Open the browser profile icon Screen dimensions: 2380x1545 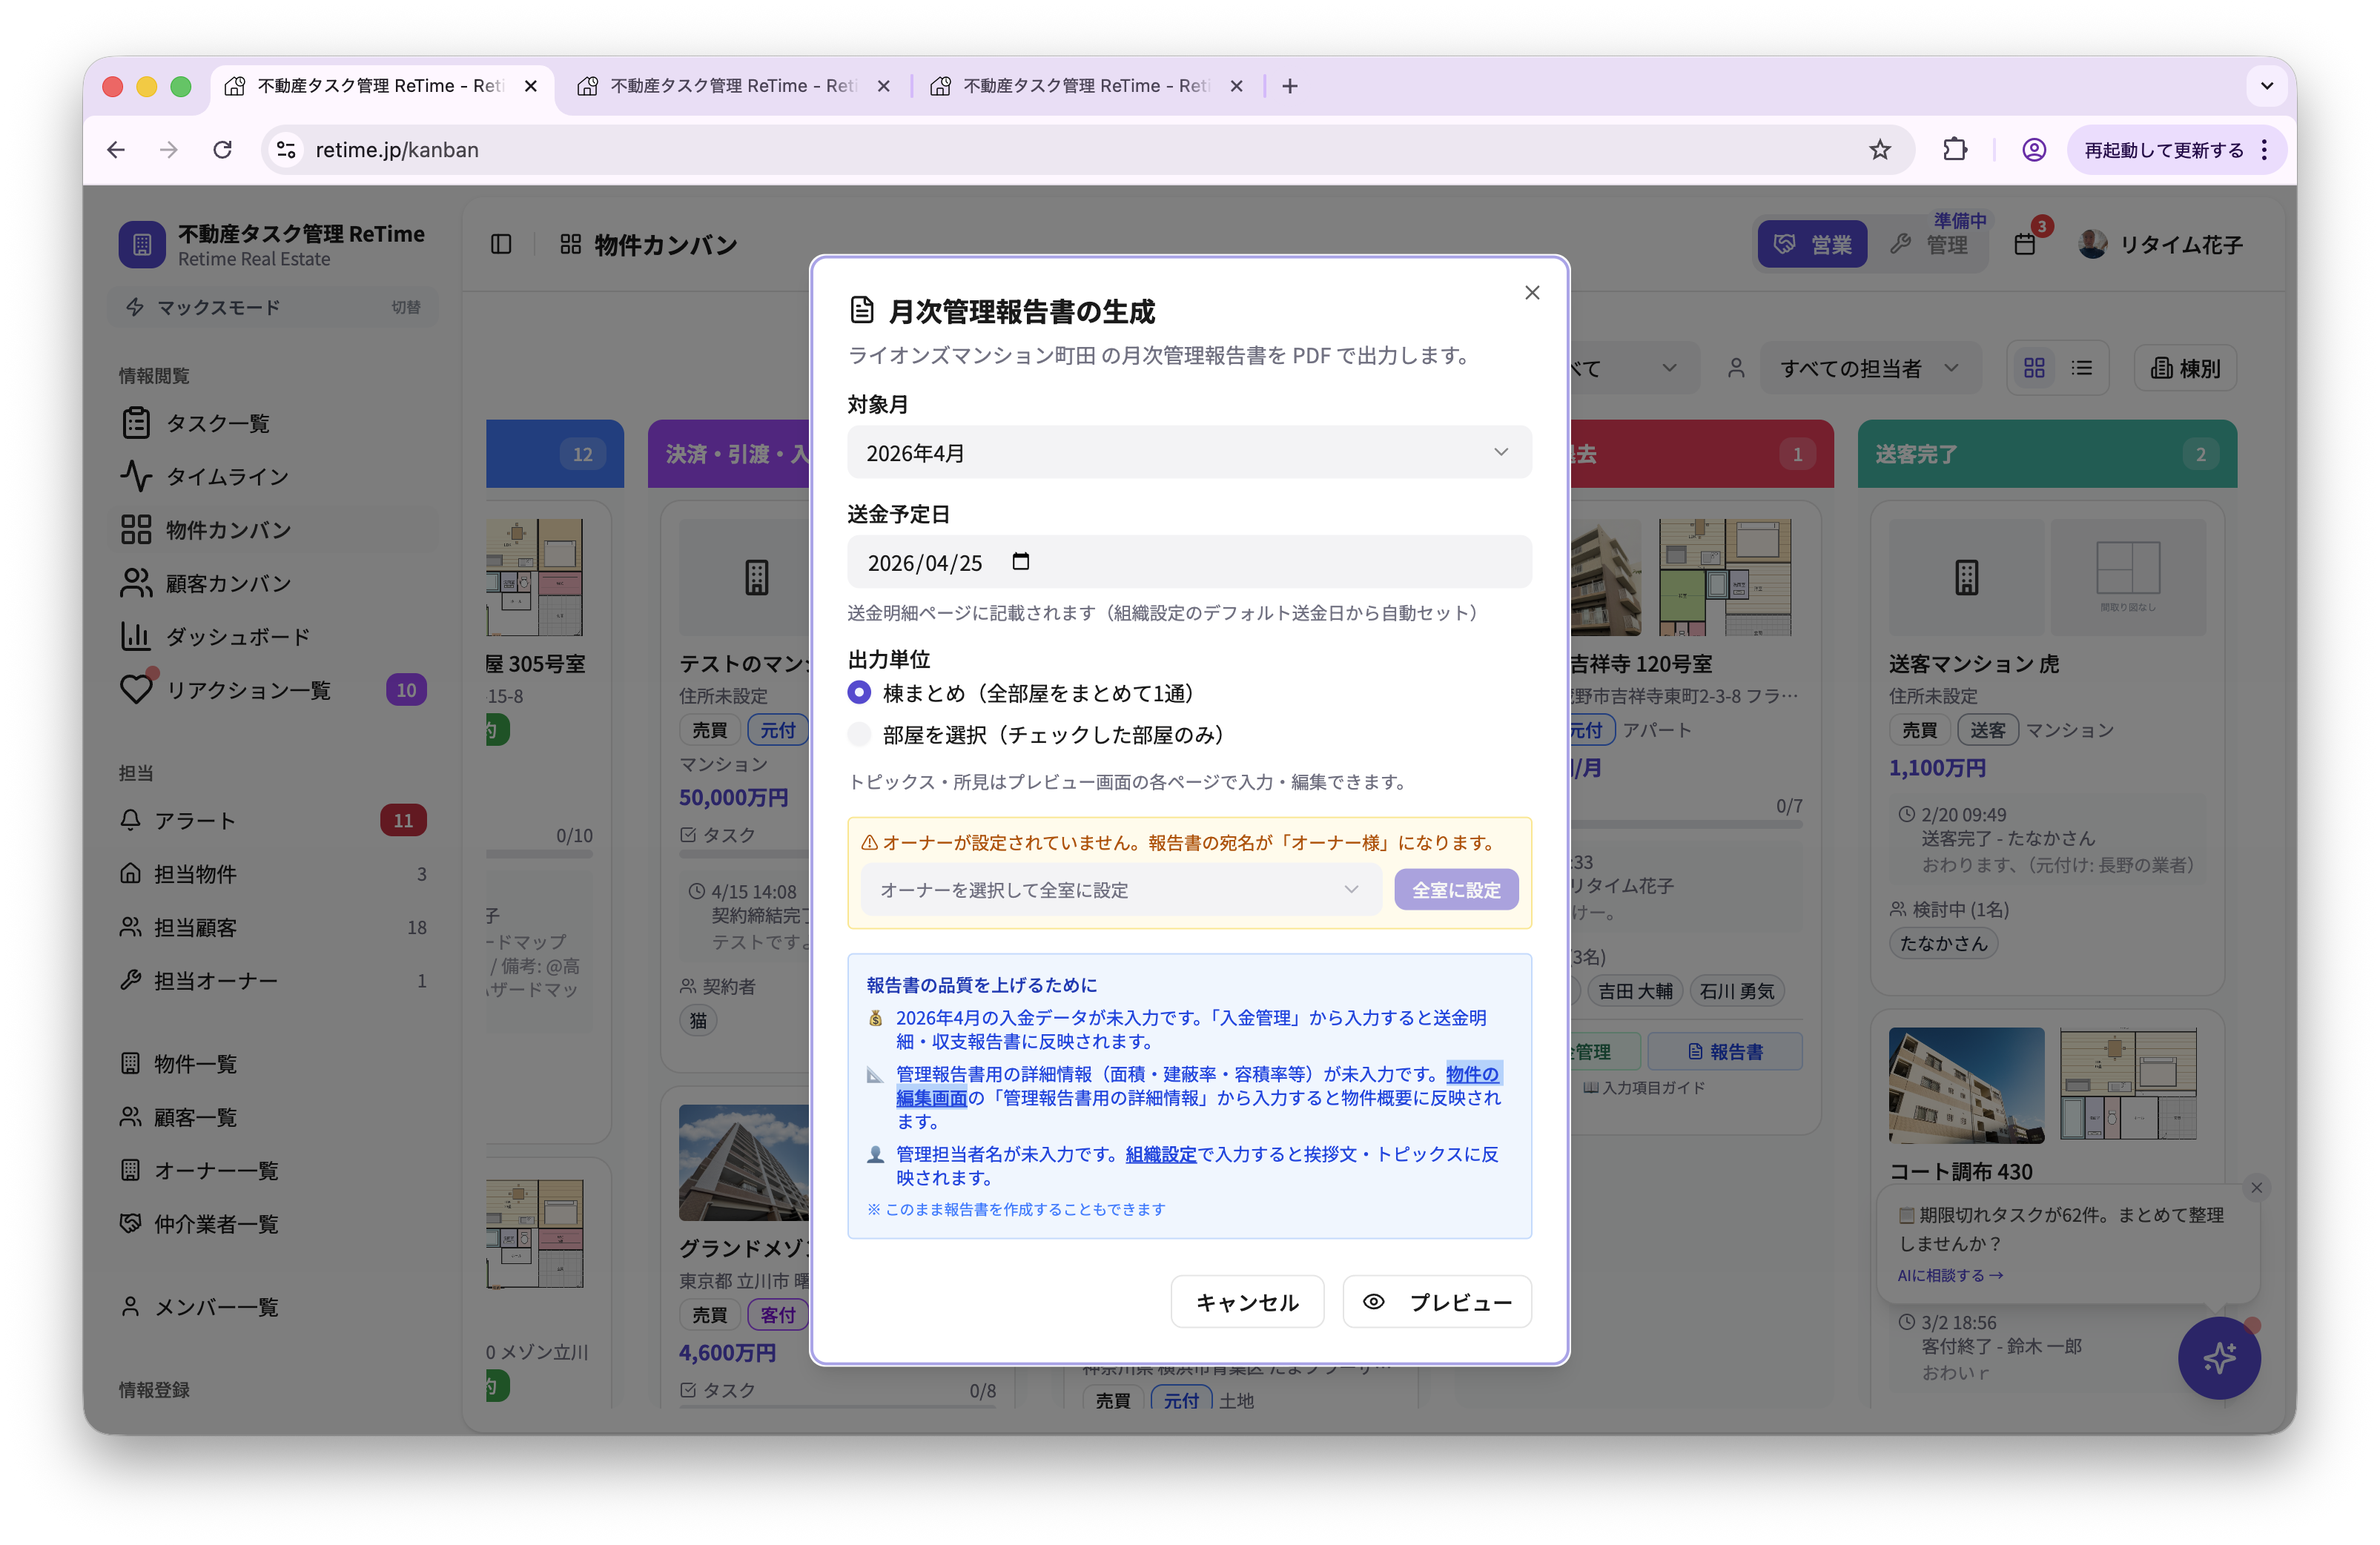2033,149
